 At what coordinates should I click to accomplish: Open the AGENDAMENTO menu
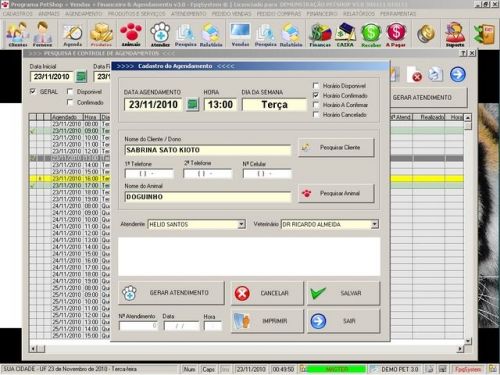coord(84,14)
